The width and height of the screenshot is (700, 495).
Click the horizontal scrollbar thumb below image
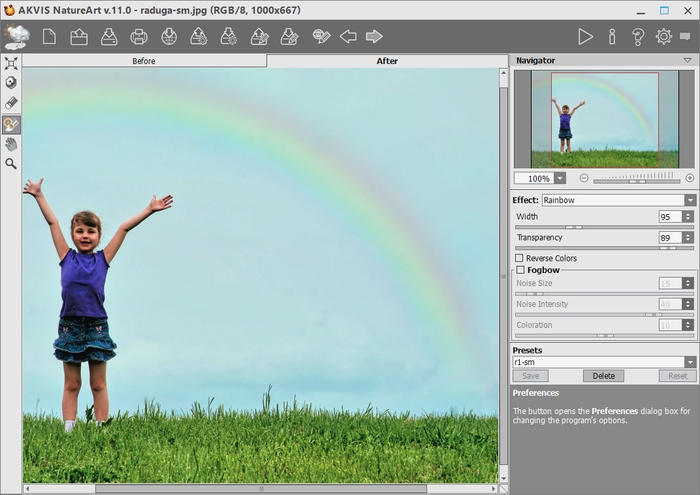pos(261,489)
